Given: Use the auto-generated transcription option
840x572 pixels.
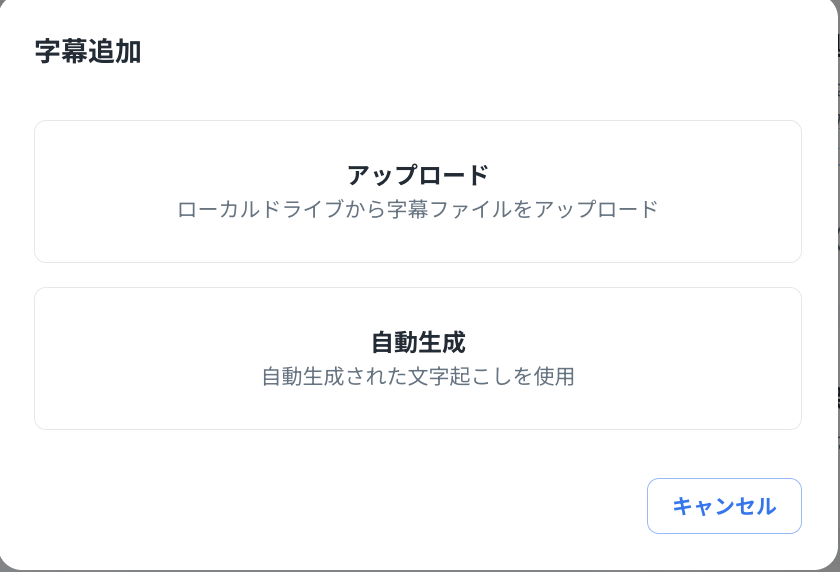Looking at the screenshot, I should click(x=418, y=358).
